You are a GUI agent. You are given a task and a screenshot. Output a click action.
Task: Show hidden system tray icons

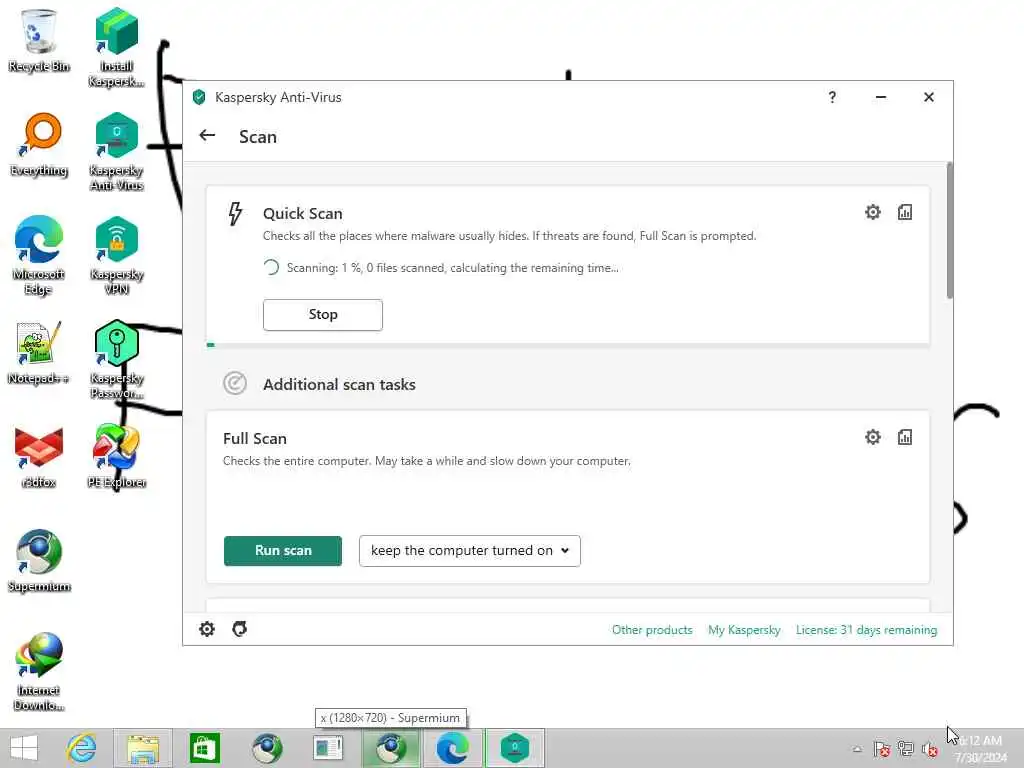click(x=857, y=749)
